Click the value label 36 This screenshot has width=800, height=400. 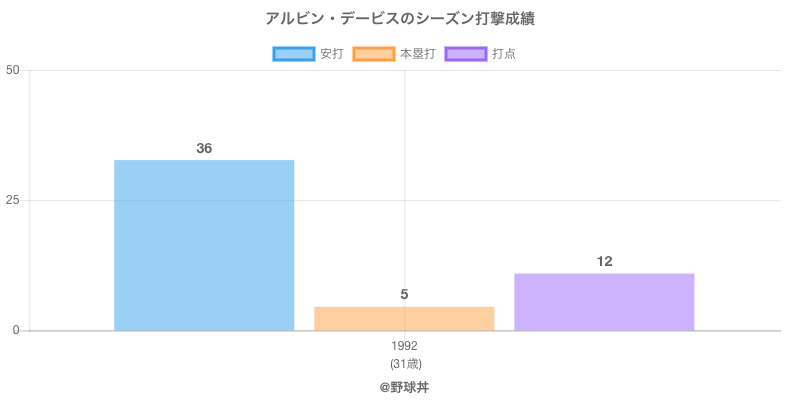click(204, 148)
